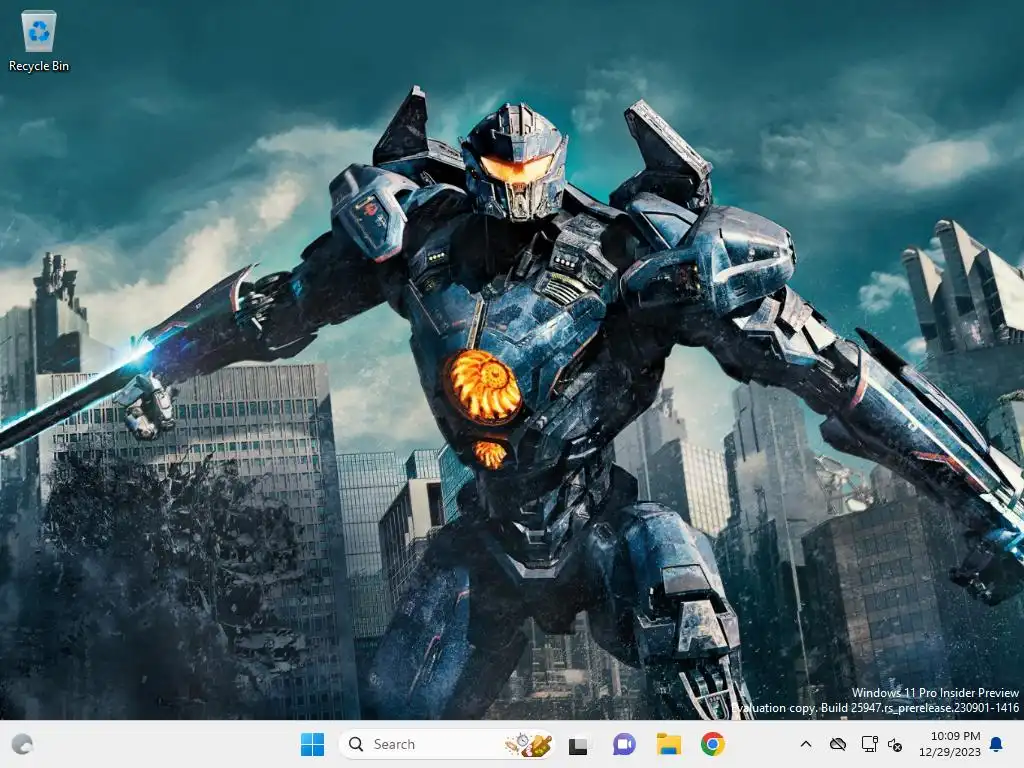Launch the Chat (Teams) taskbar icon
The image size is (1024, 768).
(x=624, y=744)
